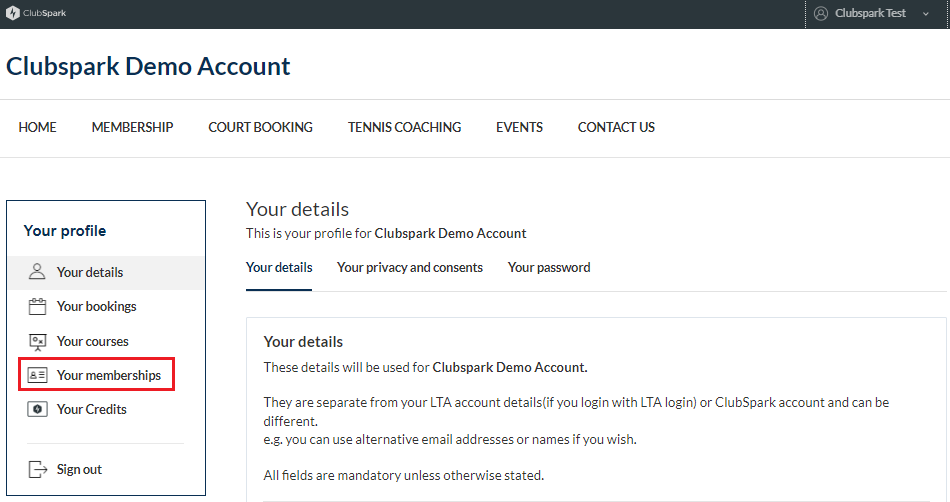Screen dimensions: 950x502
Task: Open the Clubspark Test user menu
Action: pos(870,13)
